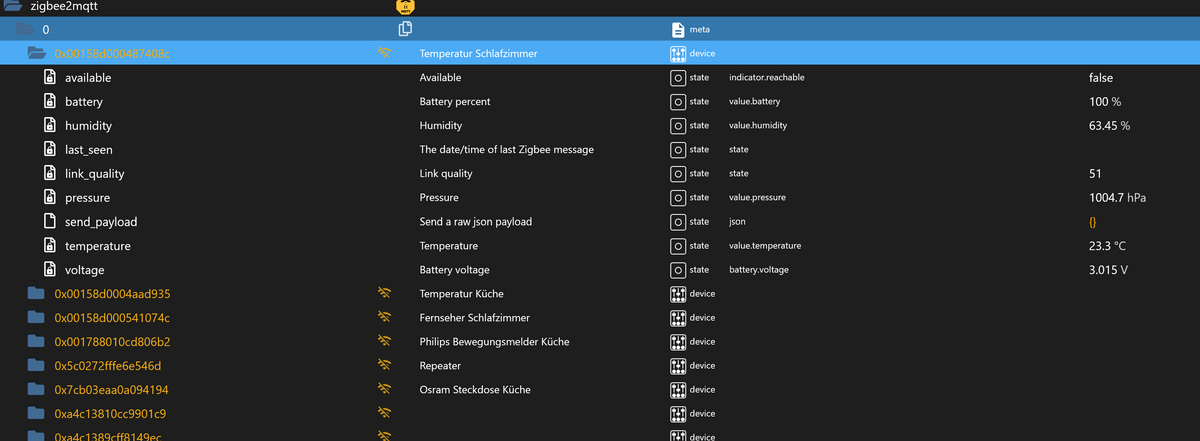
Task: Click the indicator.reachable role text
Action: point(767,77)
